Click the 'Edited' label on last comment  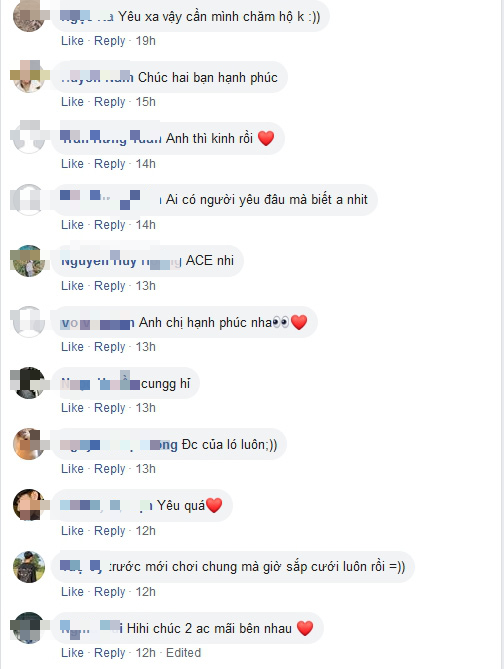pyautogui.click(x=183, y=653)
